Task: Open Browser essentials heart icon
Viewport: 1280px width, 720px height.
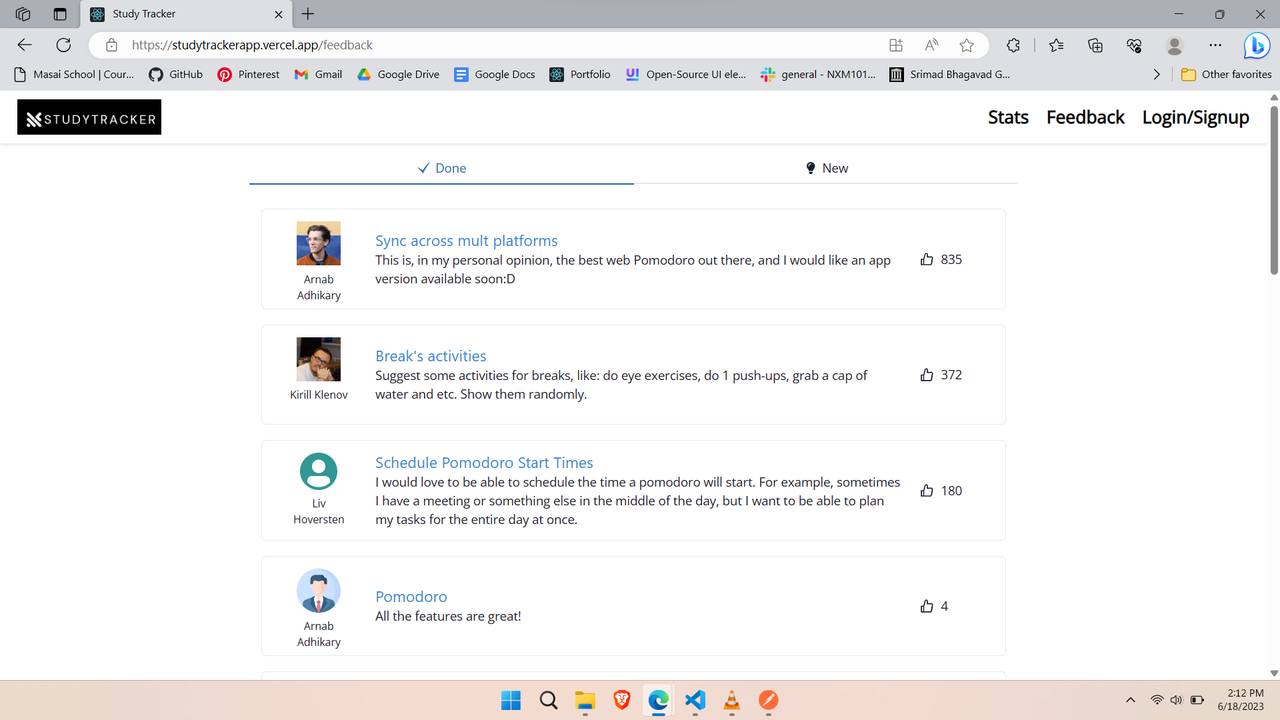Action: click(x=1134, y=45)
